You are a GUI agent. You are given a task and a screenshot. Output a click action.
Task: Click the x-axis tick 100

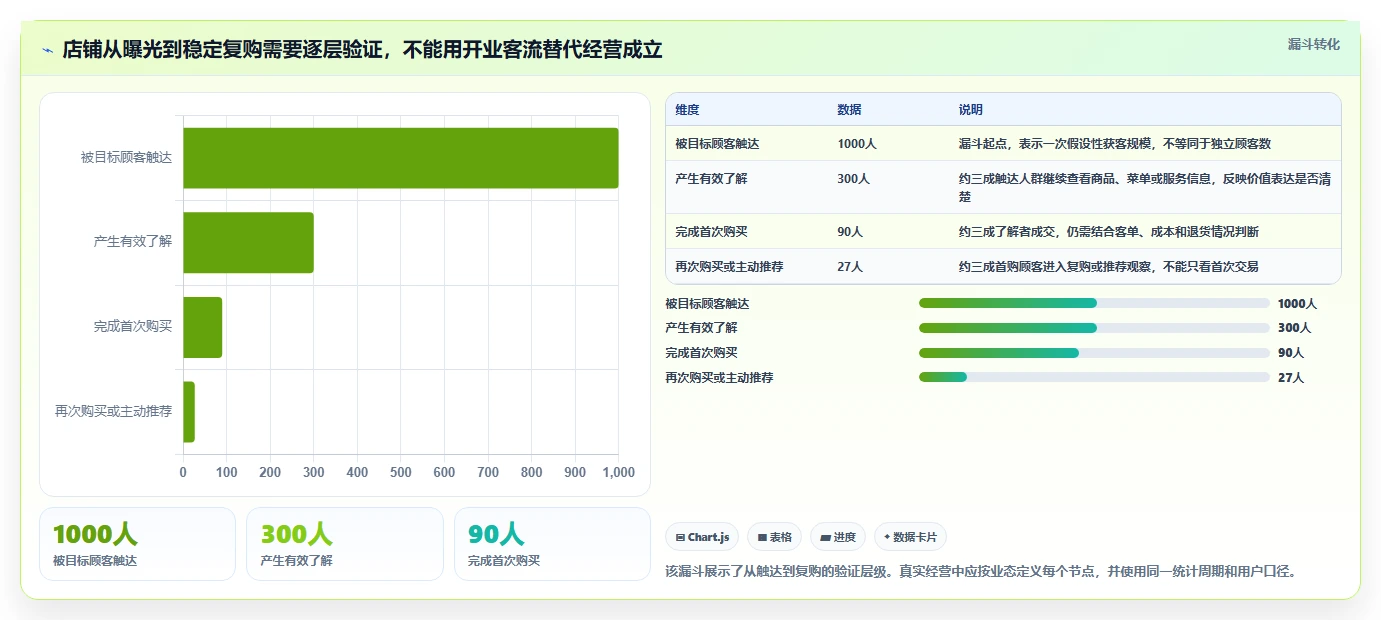click(x=226, y=473)
